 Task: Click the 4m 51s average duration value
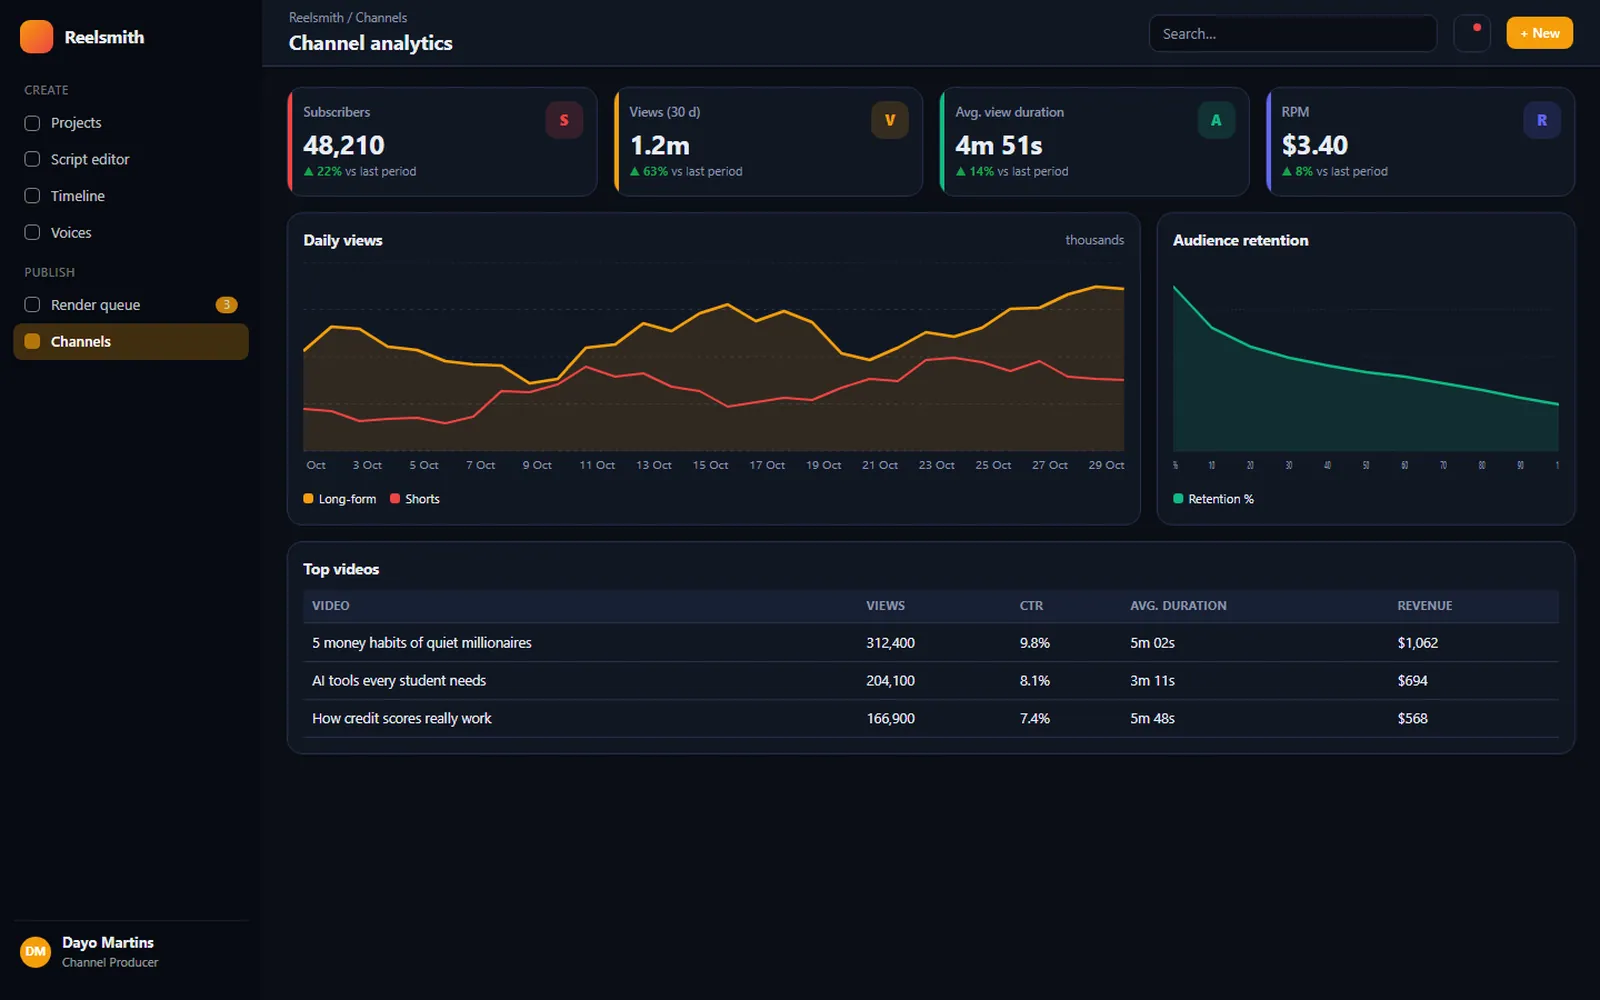[999, 146]
